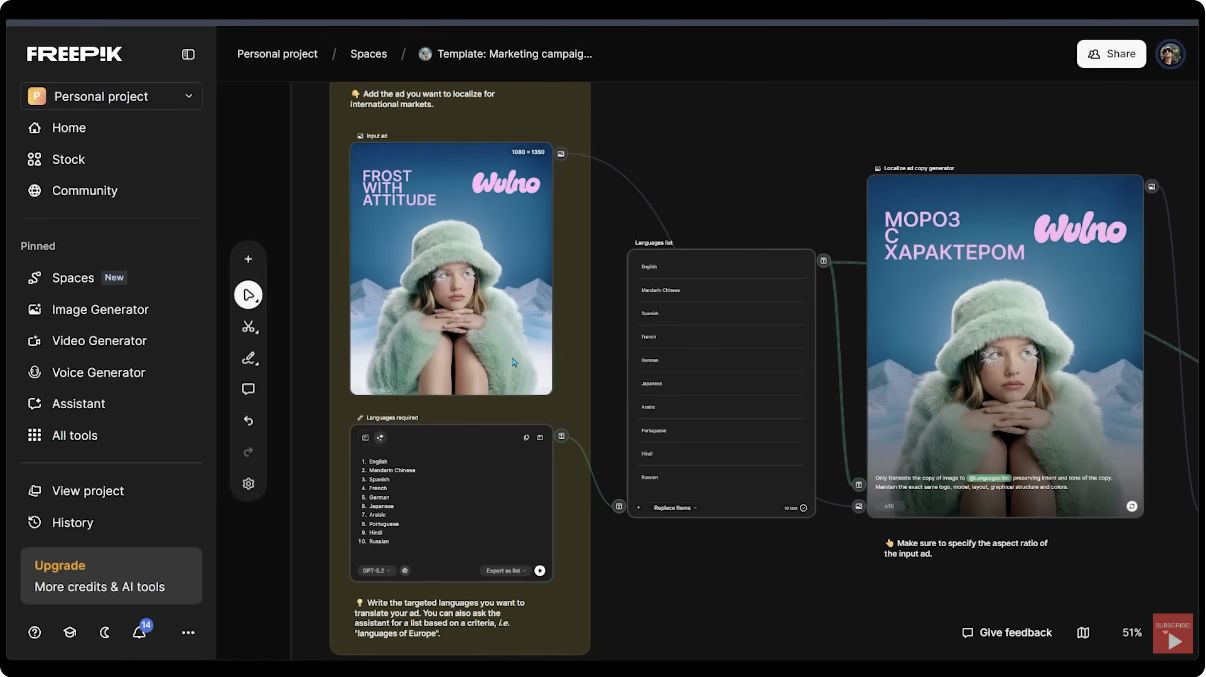Toggle dark mode moon icon
The width and height of the screenshot is (1206, 677).
pyautogui.click(x=105, y=632)
